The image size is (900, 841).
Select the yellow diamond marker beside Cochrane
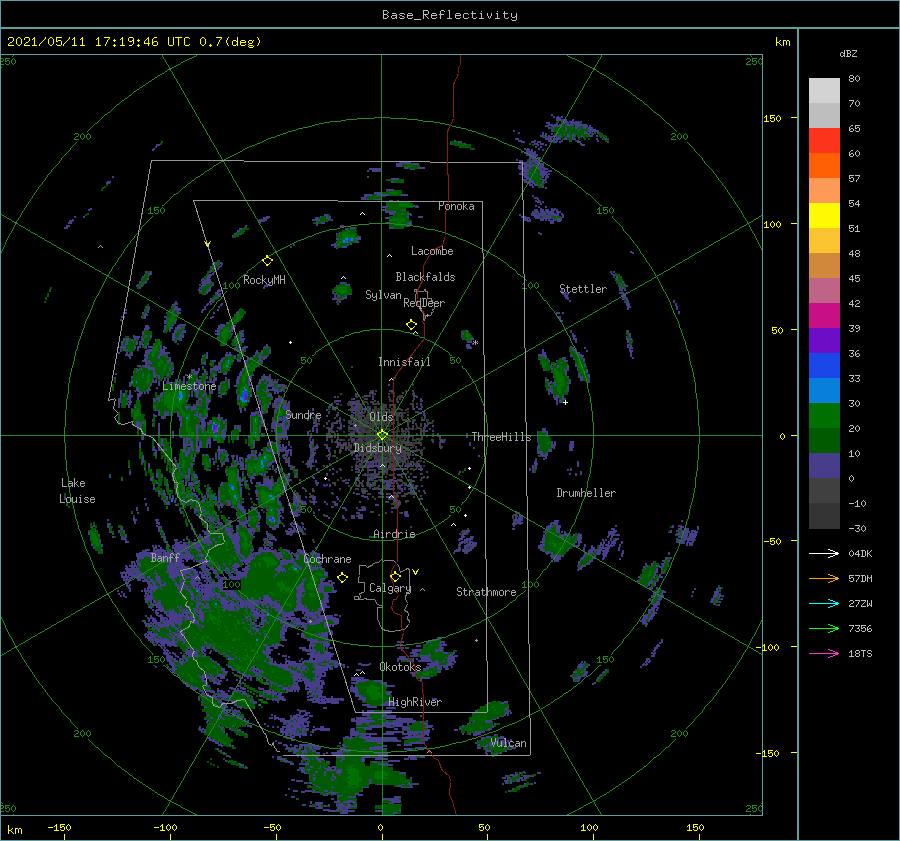pos(342,578)
